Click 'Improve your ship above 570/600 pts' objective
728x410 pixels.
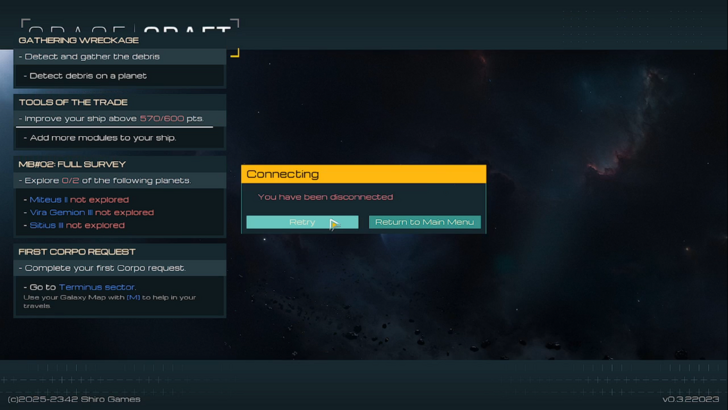(x=120, y=118)
